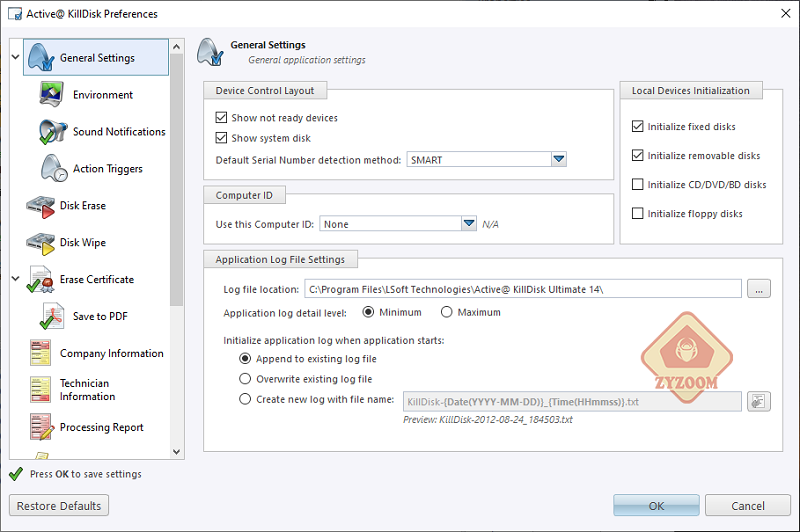Click sidebar scroll up arrow
This screenshot has height=532, width=800.
click(x=177, y=47)
